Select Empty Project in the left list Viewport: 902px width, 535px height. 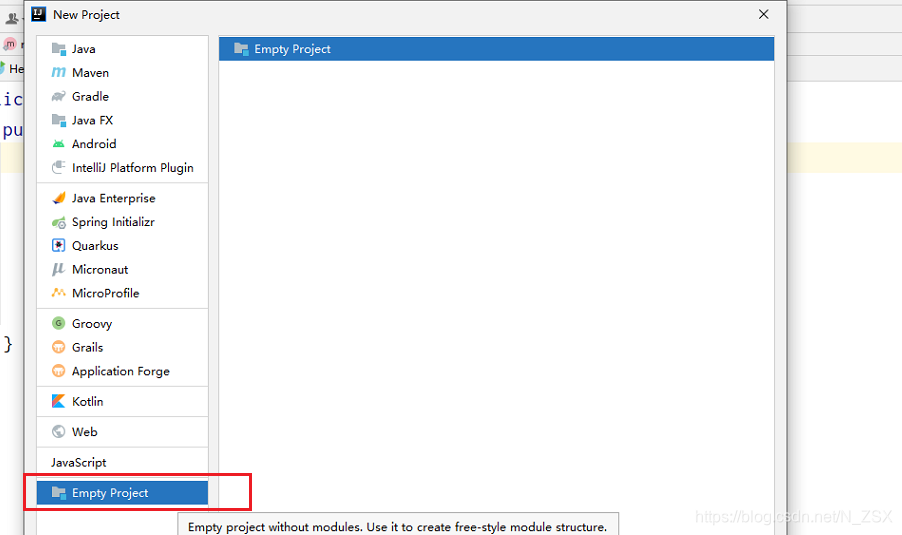123,492
